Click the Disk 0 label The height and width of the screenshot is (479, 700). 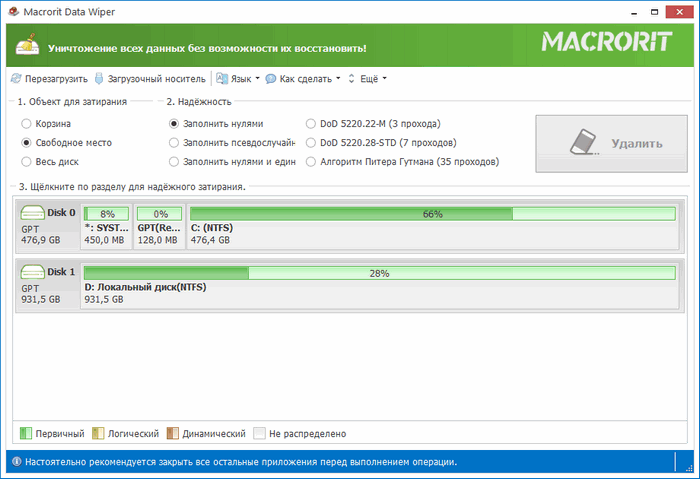tap(61, 212)
